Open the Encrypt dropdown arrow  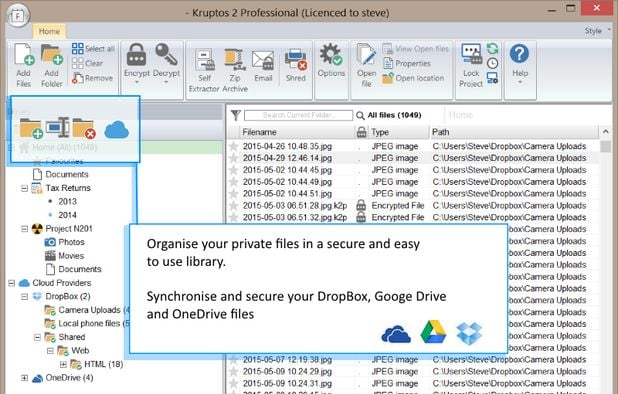pos(136,82)
